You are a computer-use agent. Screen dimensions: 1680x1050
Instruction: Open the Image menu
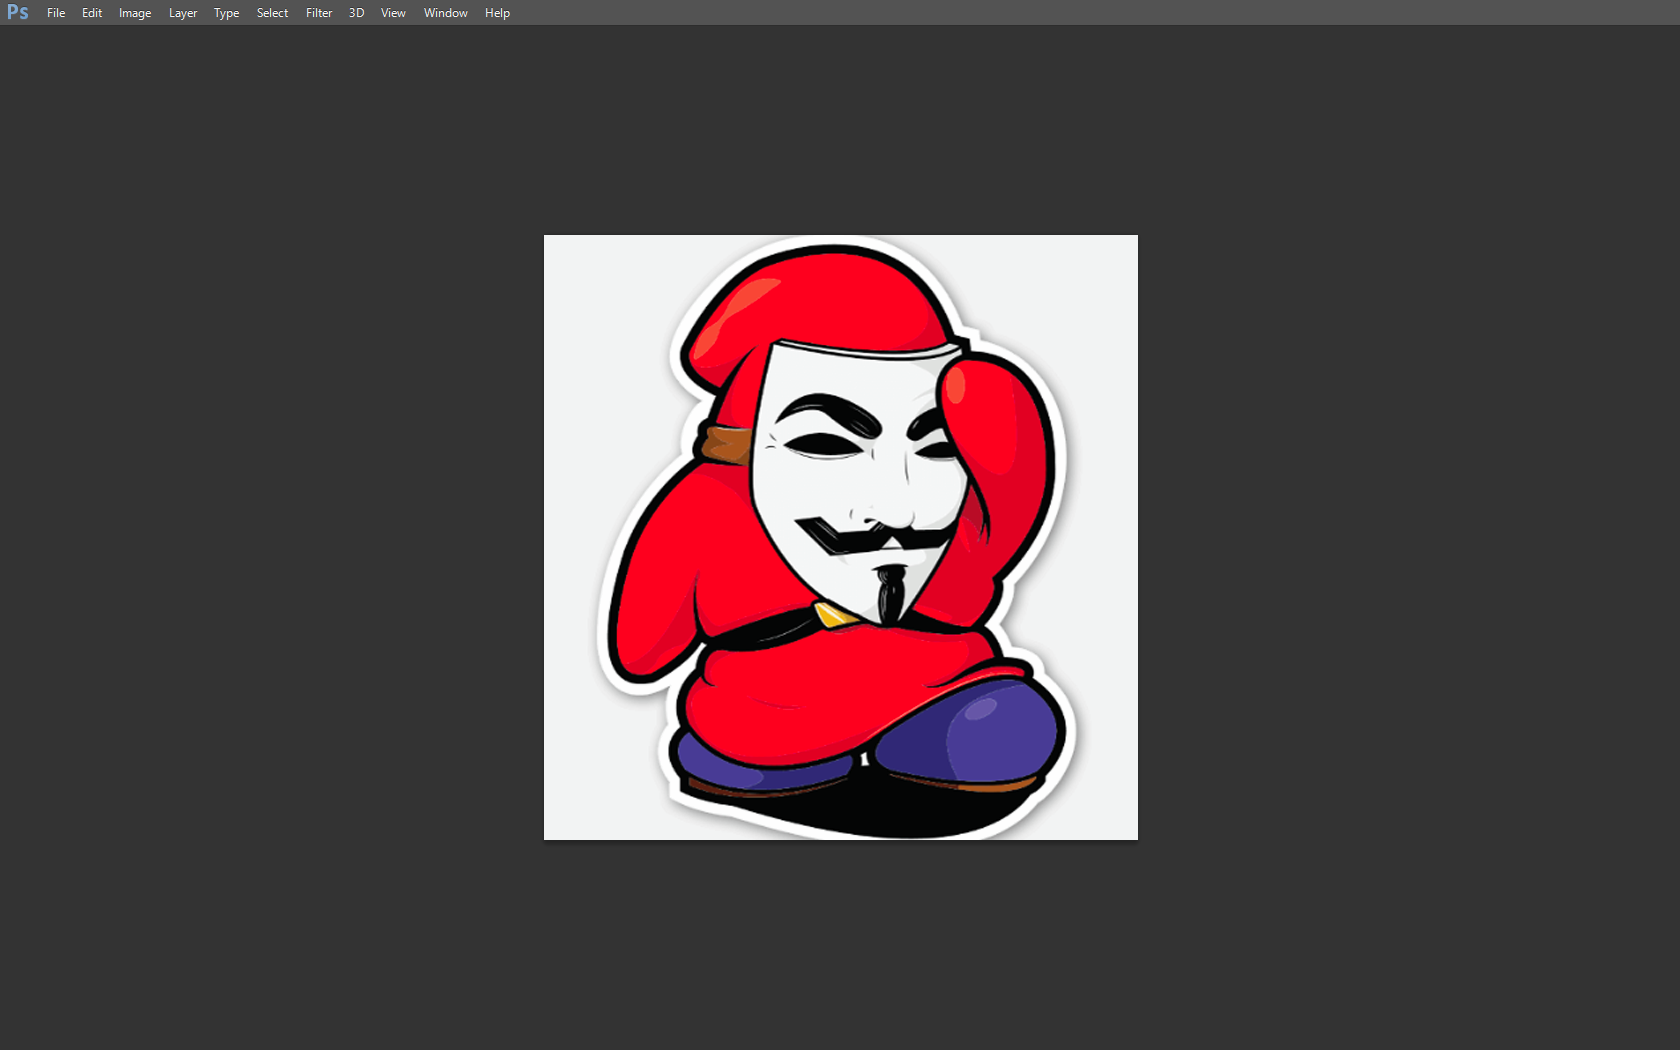135,13
